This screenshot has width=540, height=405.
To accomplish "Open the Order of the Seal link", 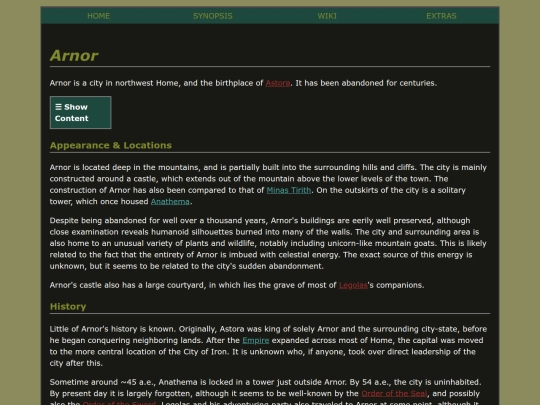I will click(x=394, y=393).
